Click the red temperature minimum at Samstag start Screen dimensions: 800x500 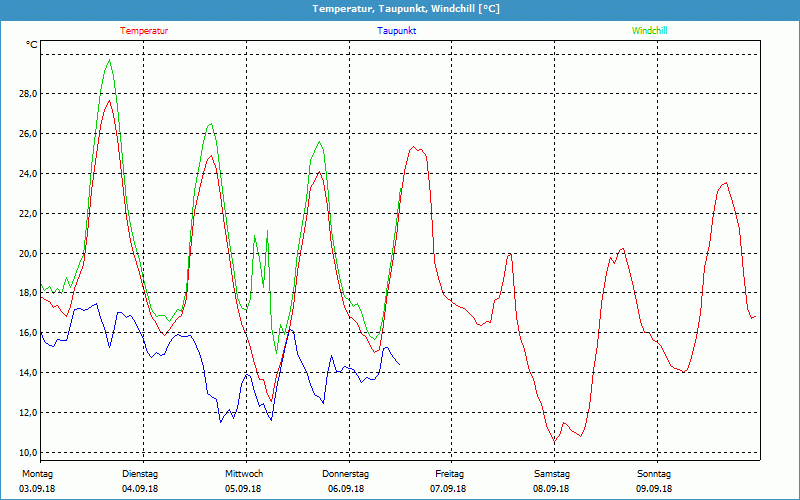555,441
